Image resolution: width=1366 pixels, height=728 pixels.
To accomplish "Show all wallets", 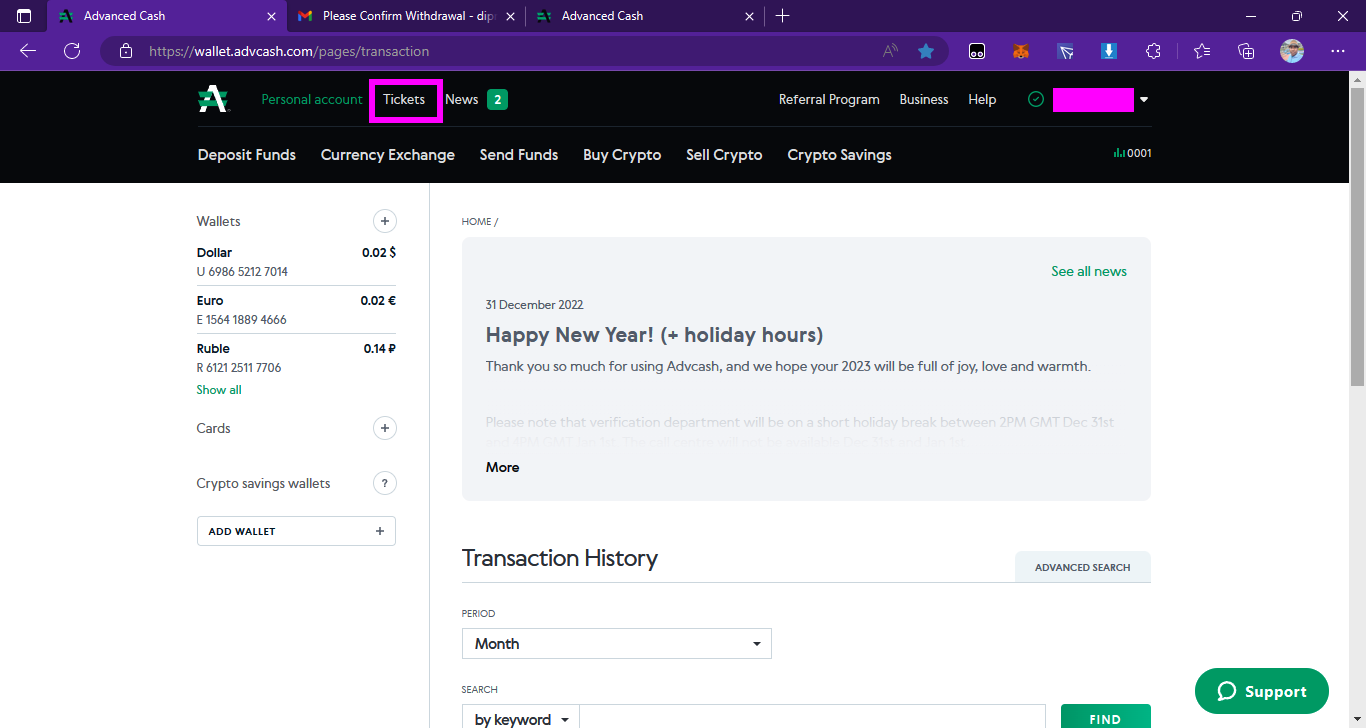I will pos(219,390).
